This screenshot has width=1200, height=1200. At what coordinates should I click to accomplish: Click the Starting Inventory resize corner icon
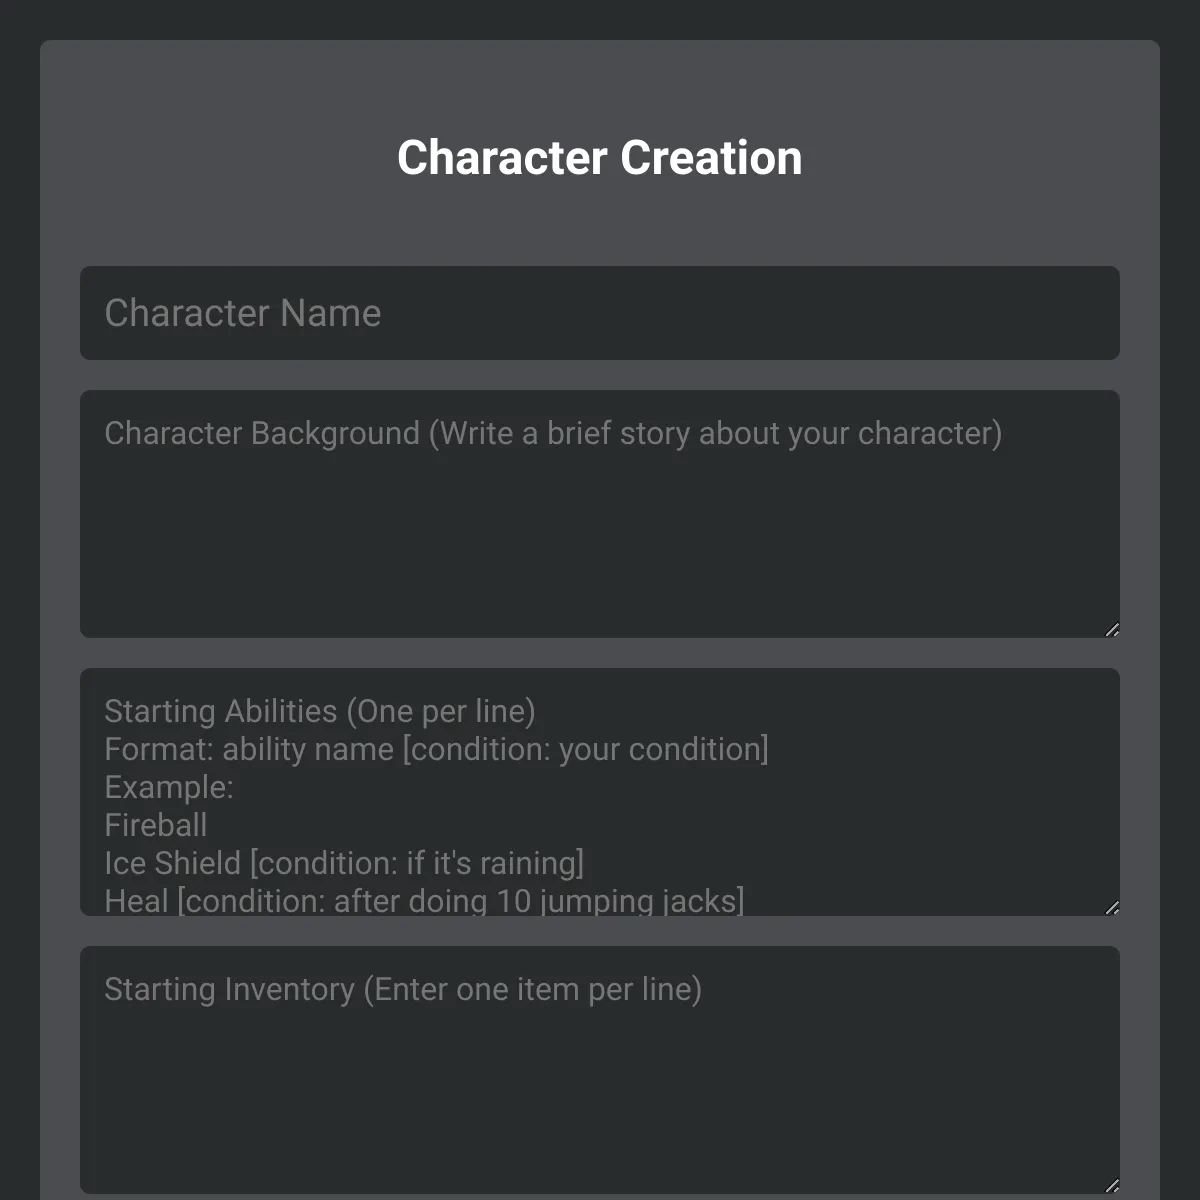pos(1112,1186)
